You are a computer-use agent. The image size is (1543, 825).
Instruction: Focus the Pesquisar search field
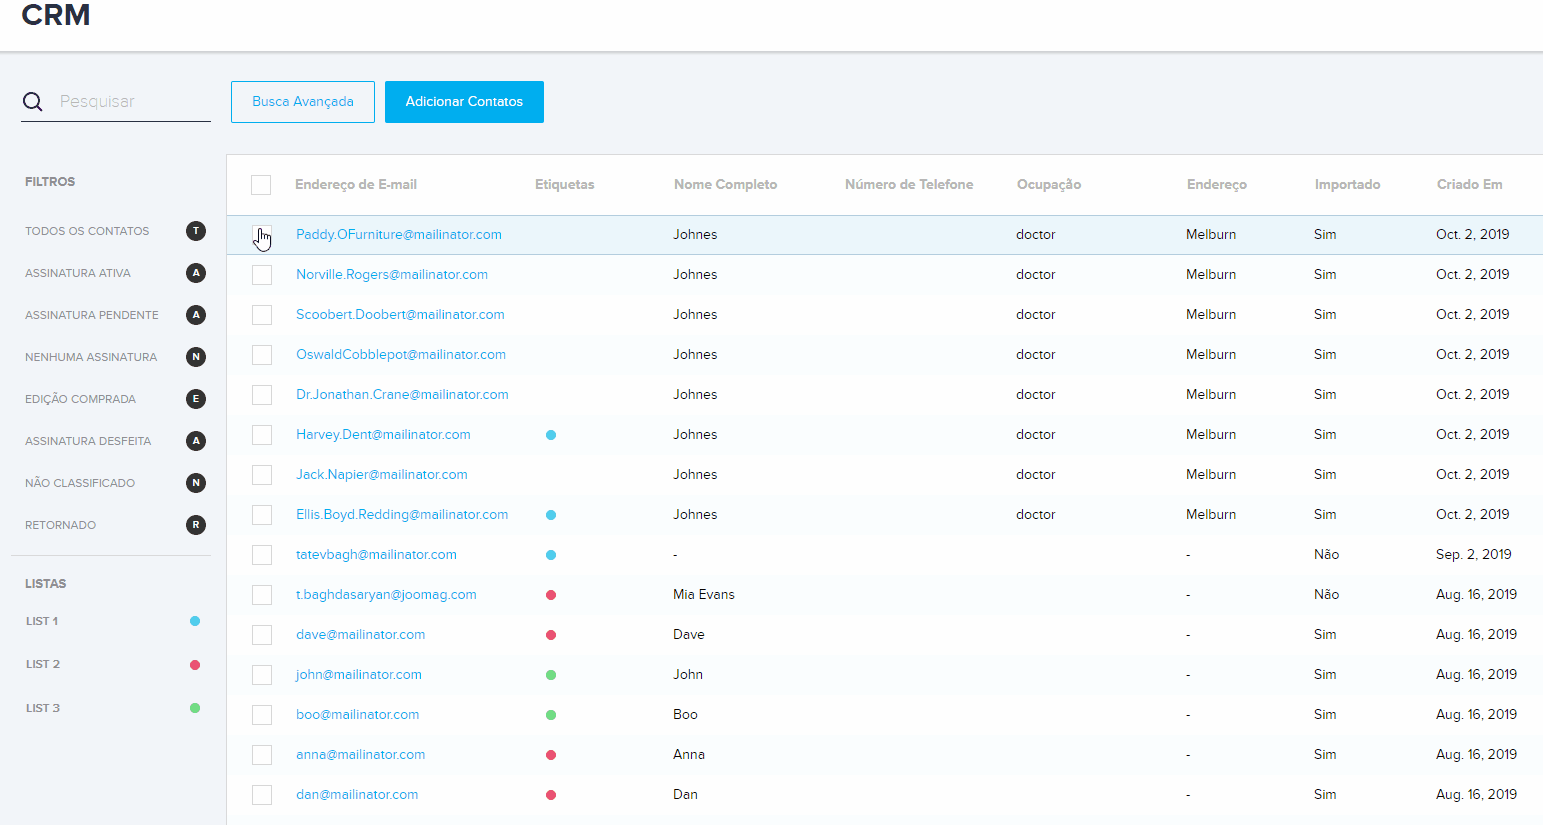coord(132,102)
